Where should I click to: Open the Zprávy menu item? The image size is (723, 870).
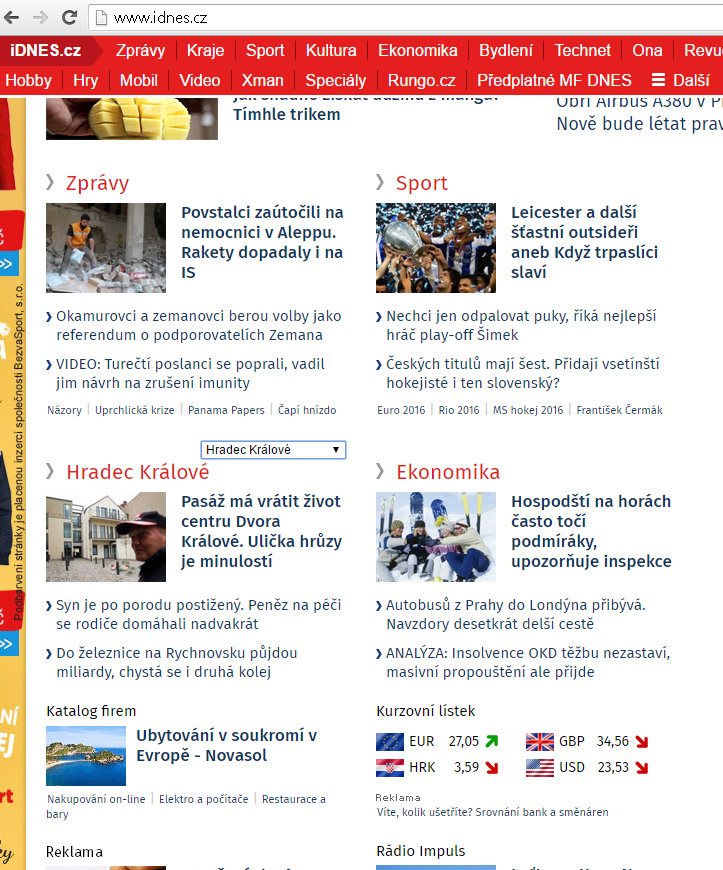point(140,50)
